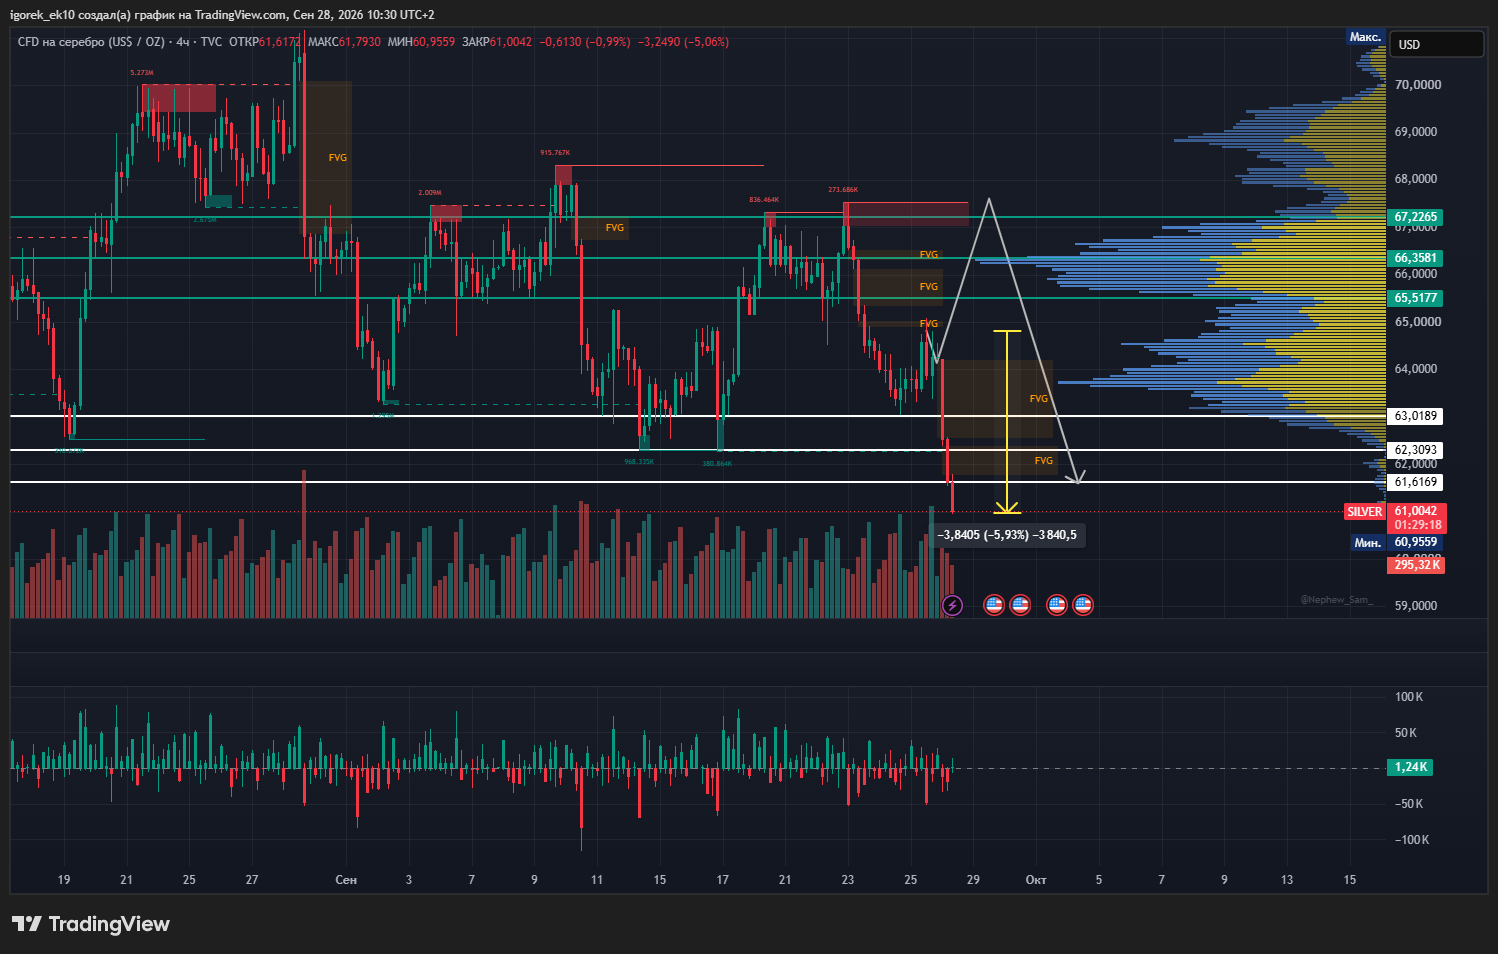
Task: Click the TradingView logo
Action: pos(91,924)
